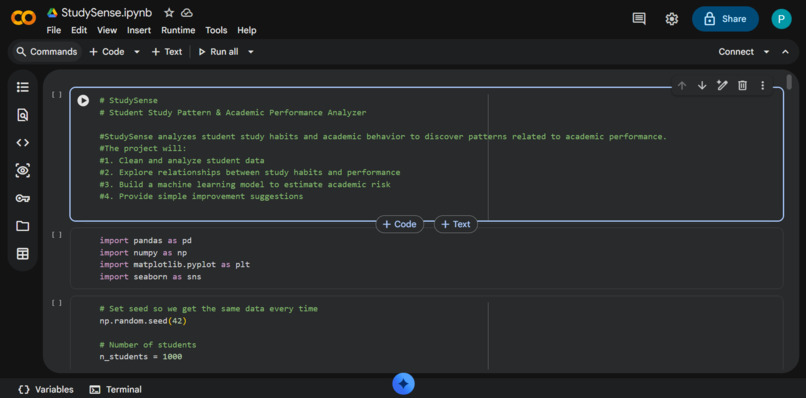Click the 'np.random.seed(42)' line
The width and height of the screenshot is (806, 398).
tap(143, 321)
